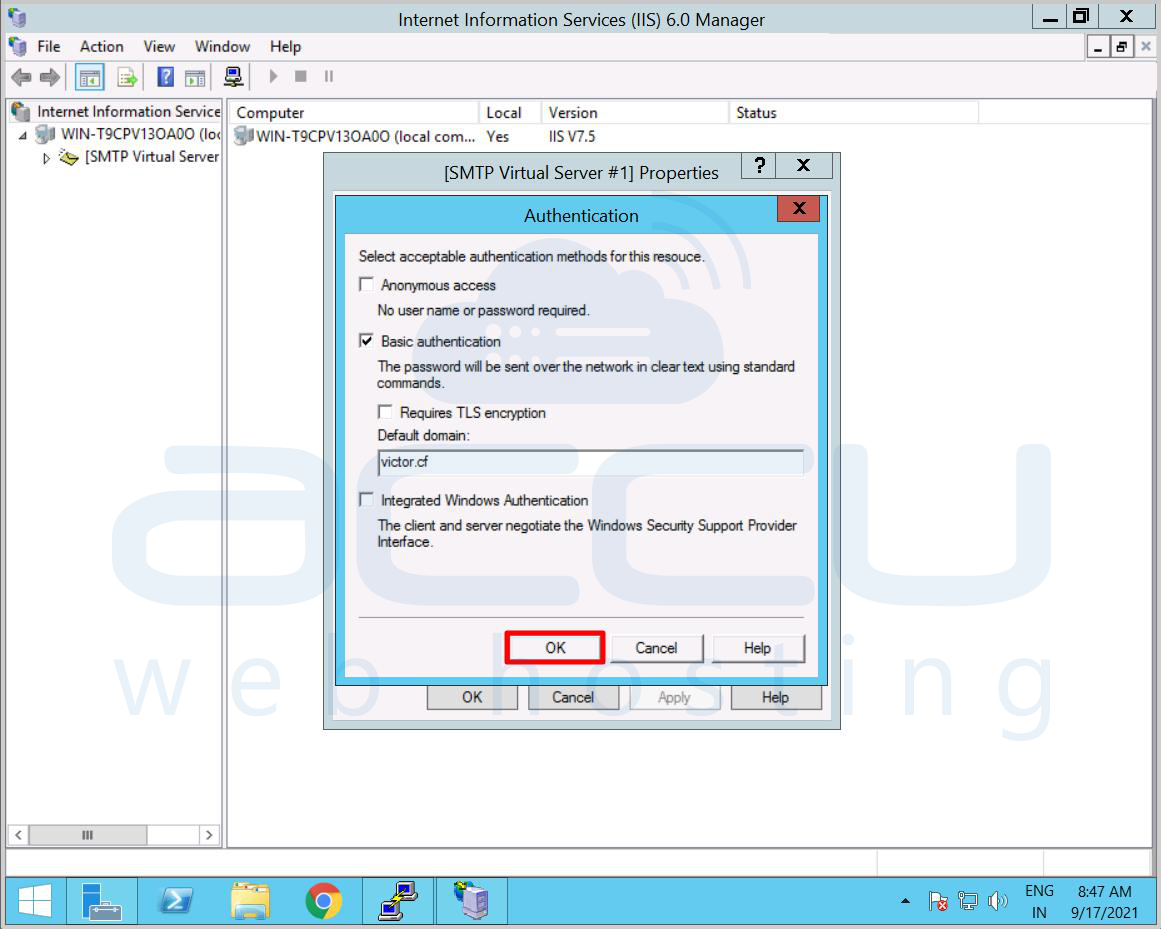Enable the Anonymous access checkbox
The image size is (1161, 929).
[x=367, y=284]
